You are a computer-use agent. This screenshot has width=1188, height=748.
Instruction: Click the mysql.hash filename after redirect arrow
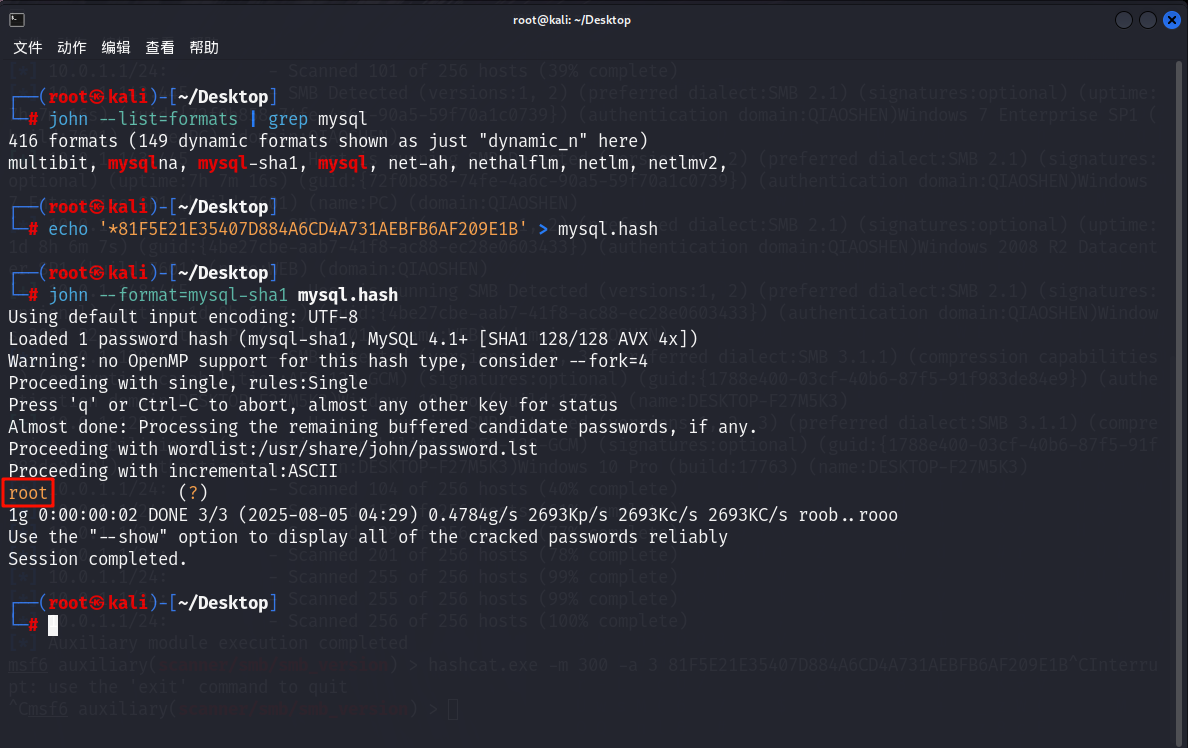pos(607,229)
